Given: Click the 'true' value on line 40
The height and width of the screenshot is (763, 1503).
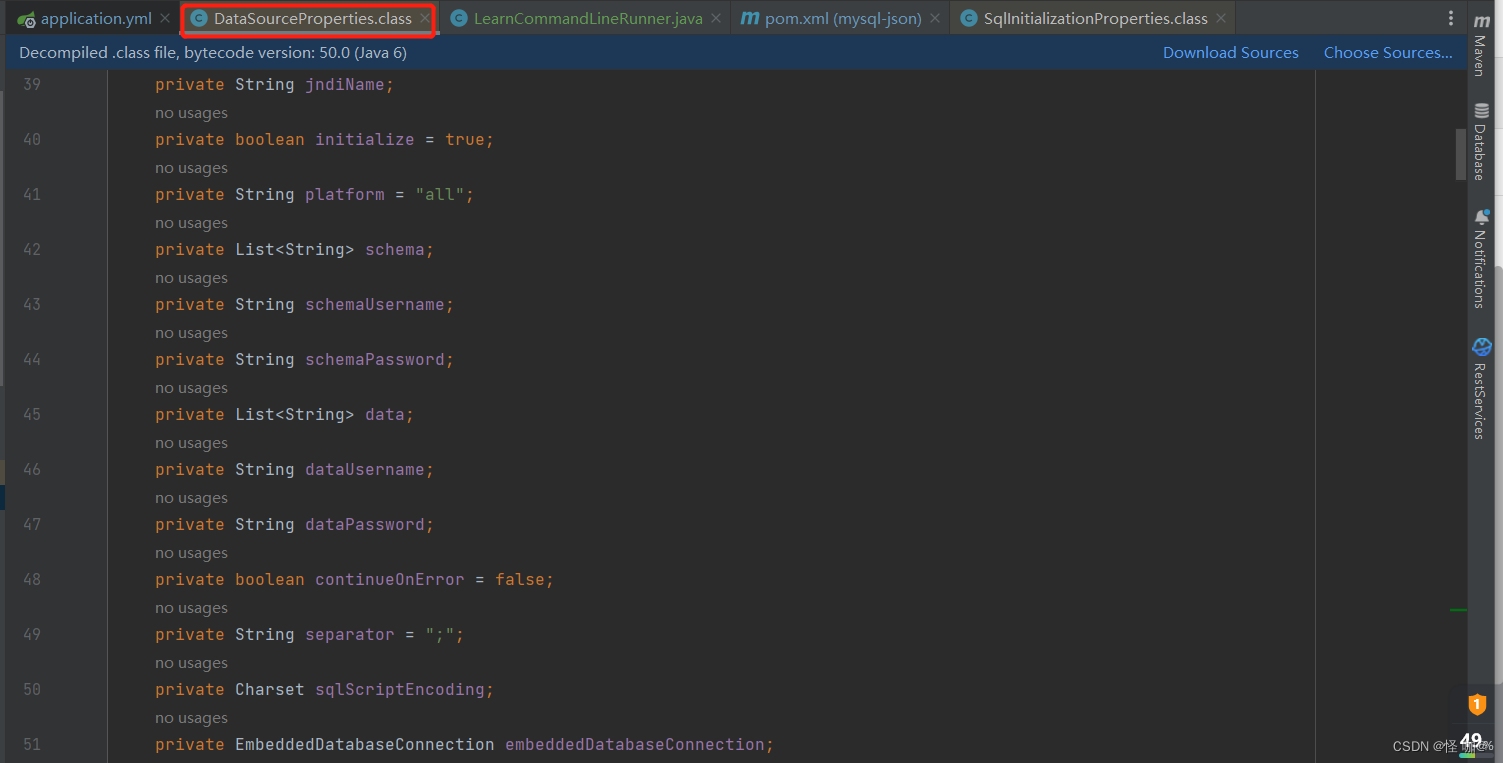Looking at the screenshot, I should click(465, 140).
